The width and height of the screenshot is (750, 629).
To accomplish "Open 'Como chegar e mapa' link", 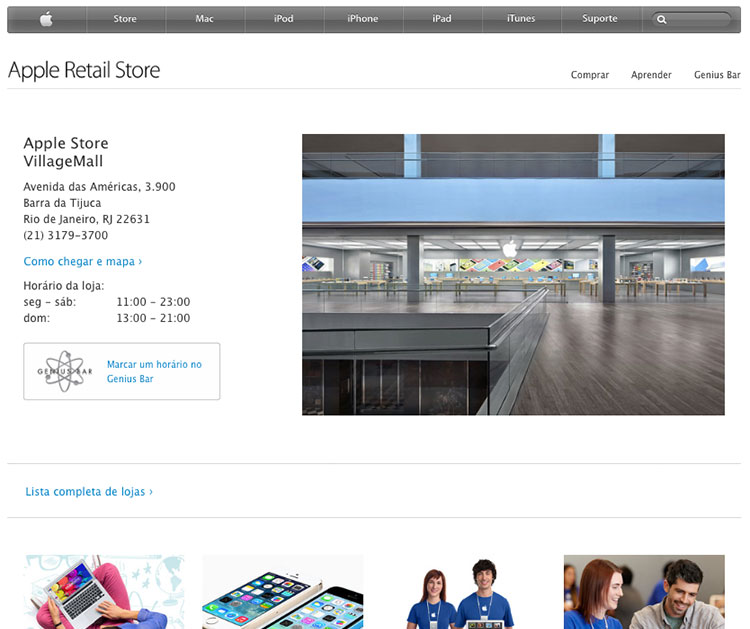I will 83,262.
